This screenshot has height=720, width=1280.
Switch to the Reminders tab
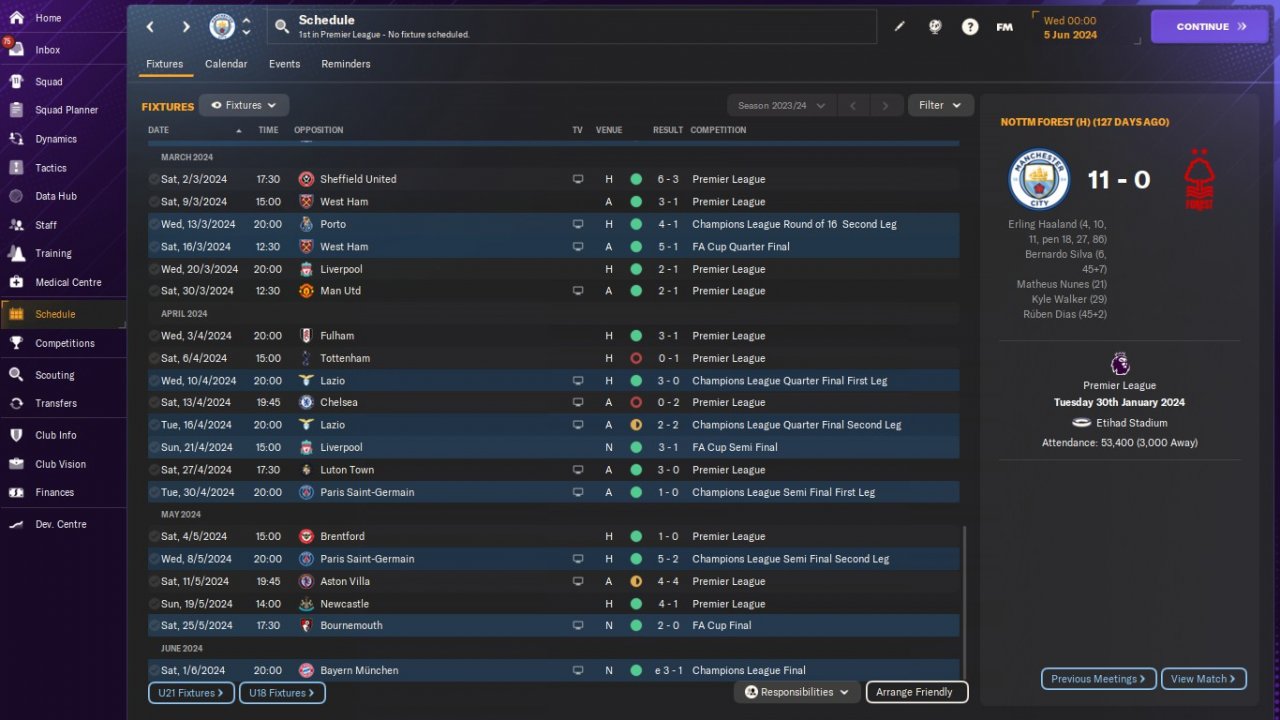click(346, 64)
